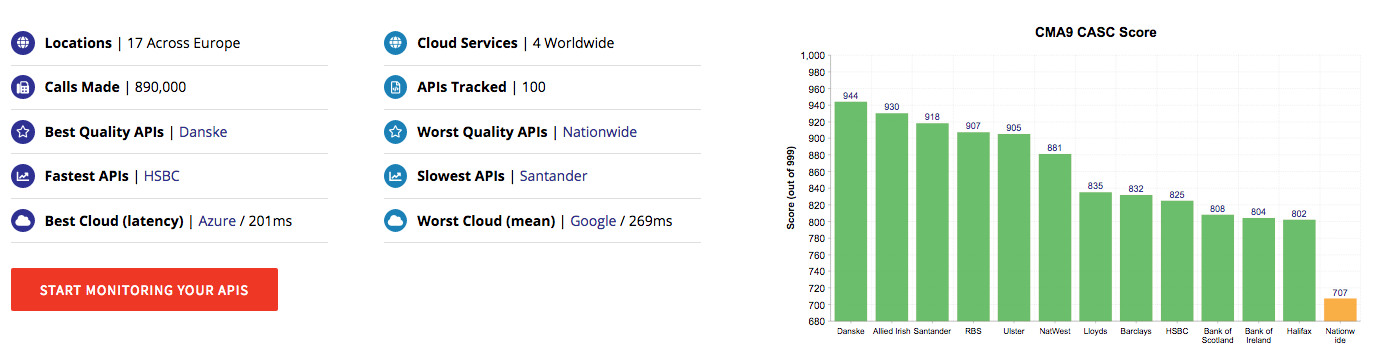1375x360 pixels.
Task: Open the HSBC link under Fastest APIs
Action: [x=162, y=176]
